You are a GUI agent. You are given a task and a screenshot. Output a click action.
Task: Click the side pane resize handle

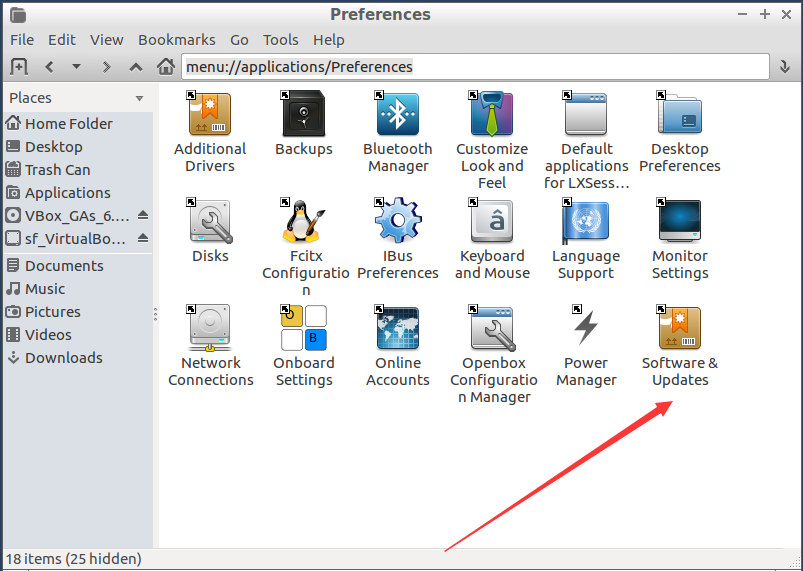pyautogui.click(x=155, y=314)
